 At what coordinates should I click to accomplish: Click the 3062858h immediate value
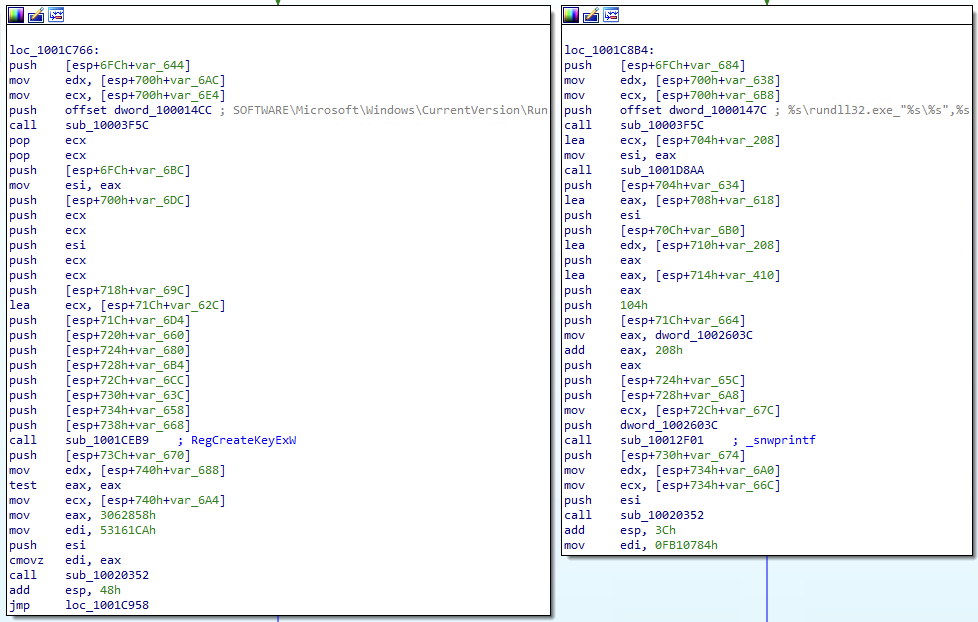(97, 515)
